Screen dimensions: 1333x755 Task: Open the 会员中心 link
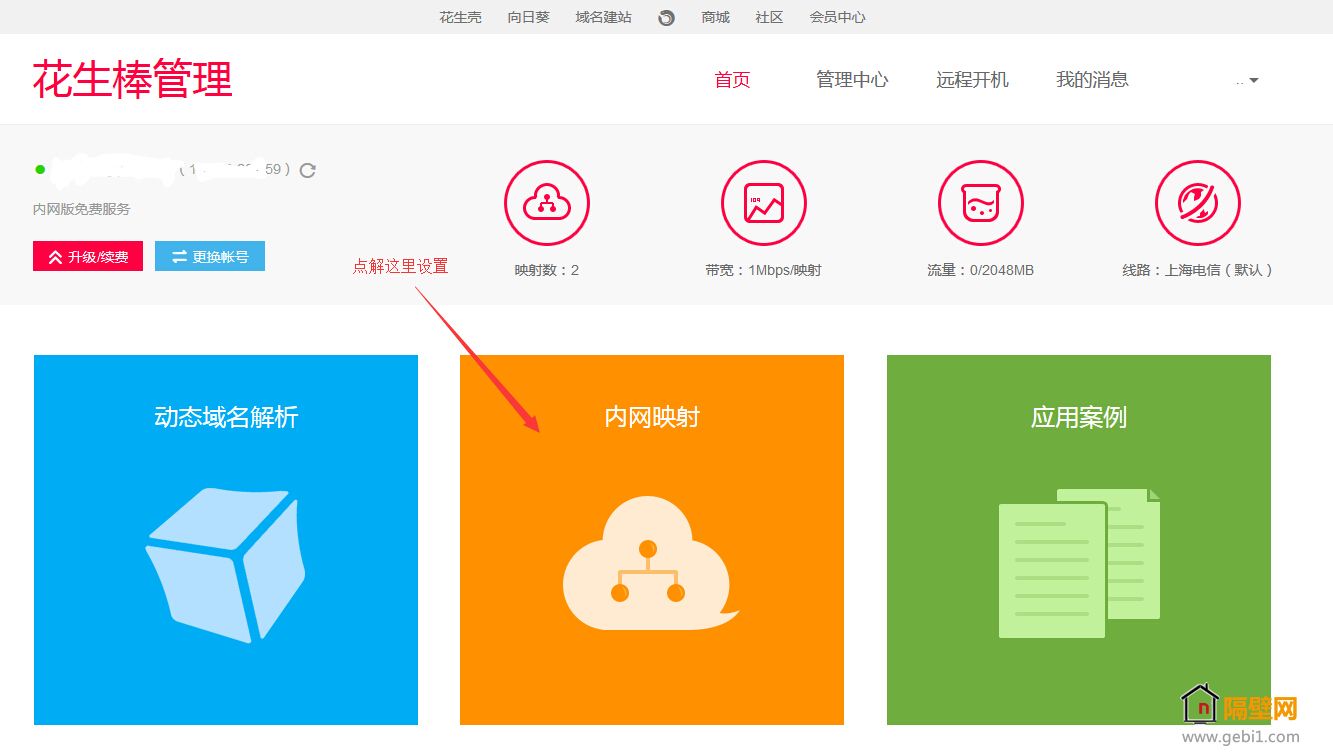point(837,17)
